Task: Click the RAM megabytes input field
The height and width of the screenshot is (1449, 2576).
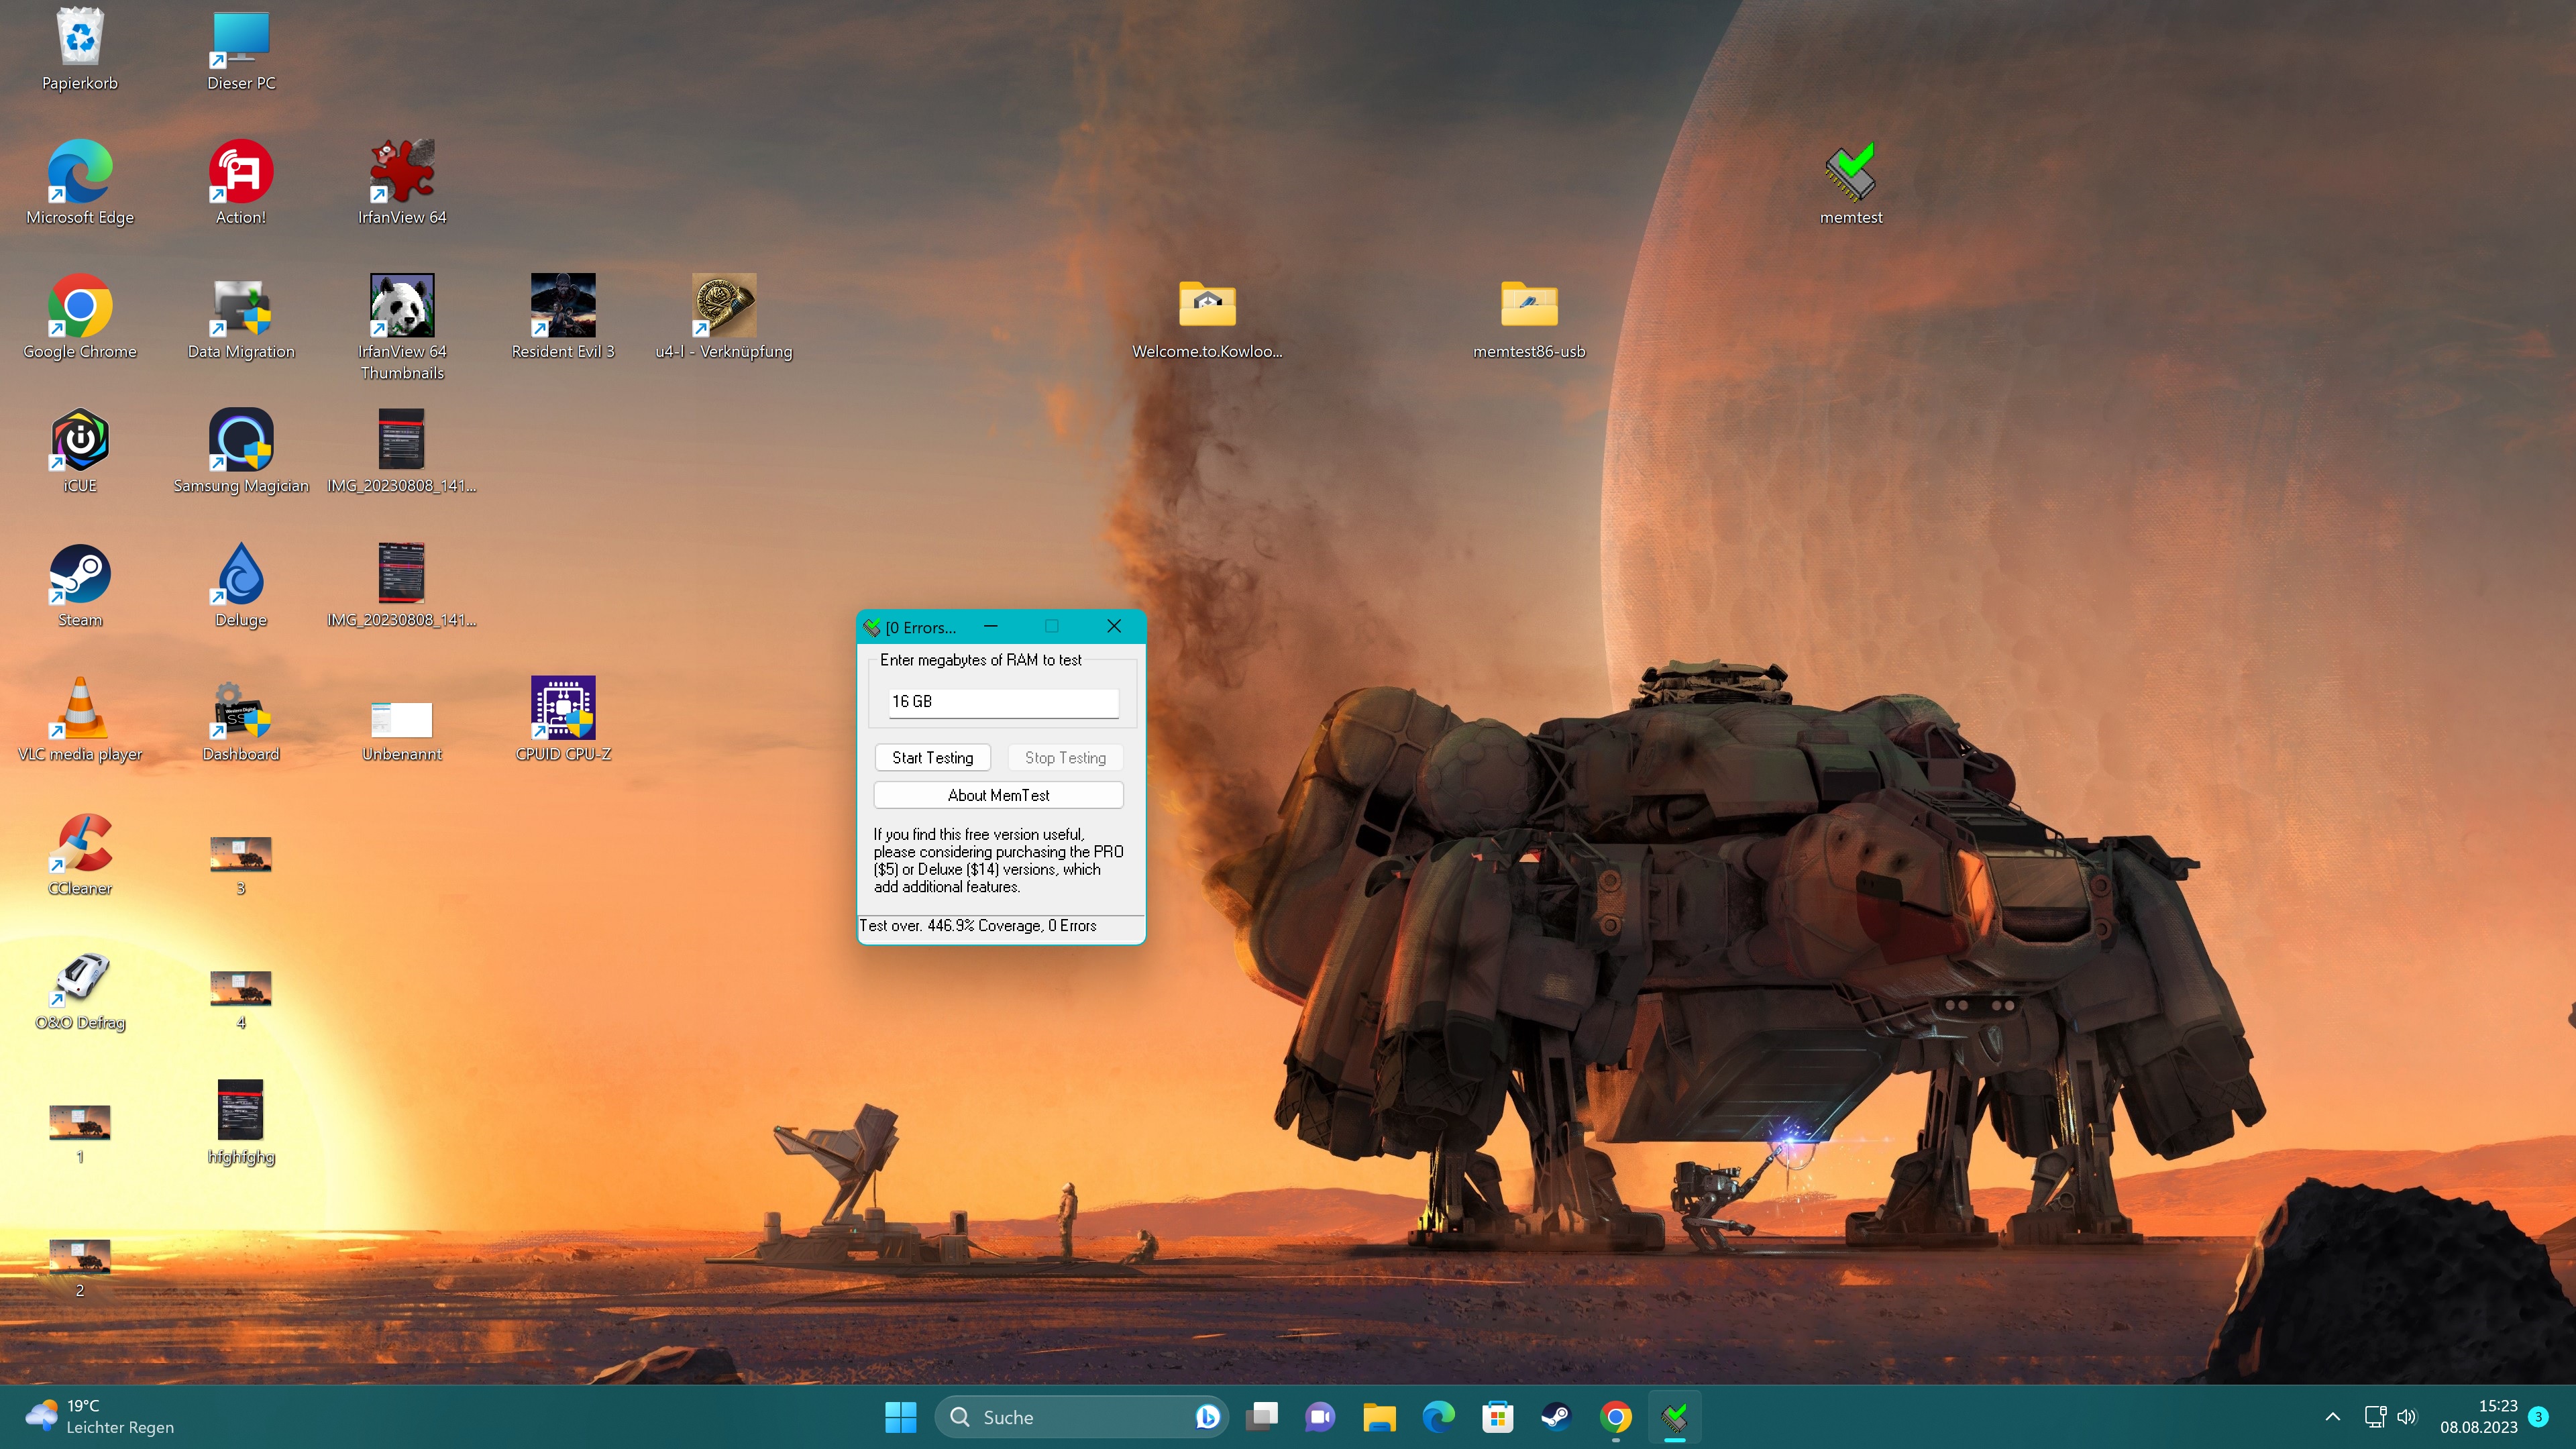Action: pos(1002,701)
